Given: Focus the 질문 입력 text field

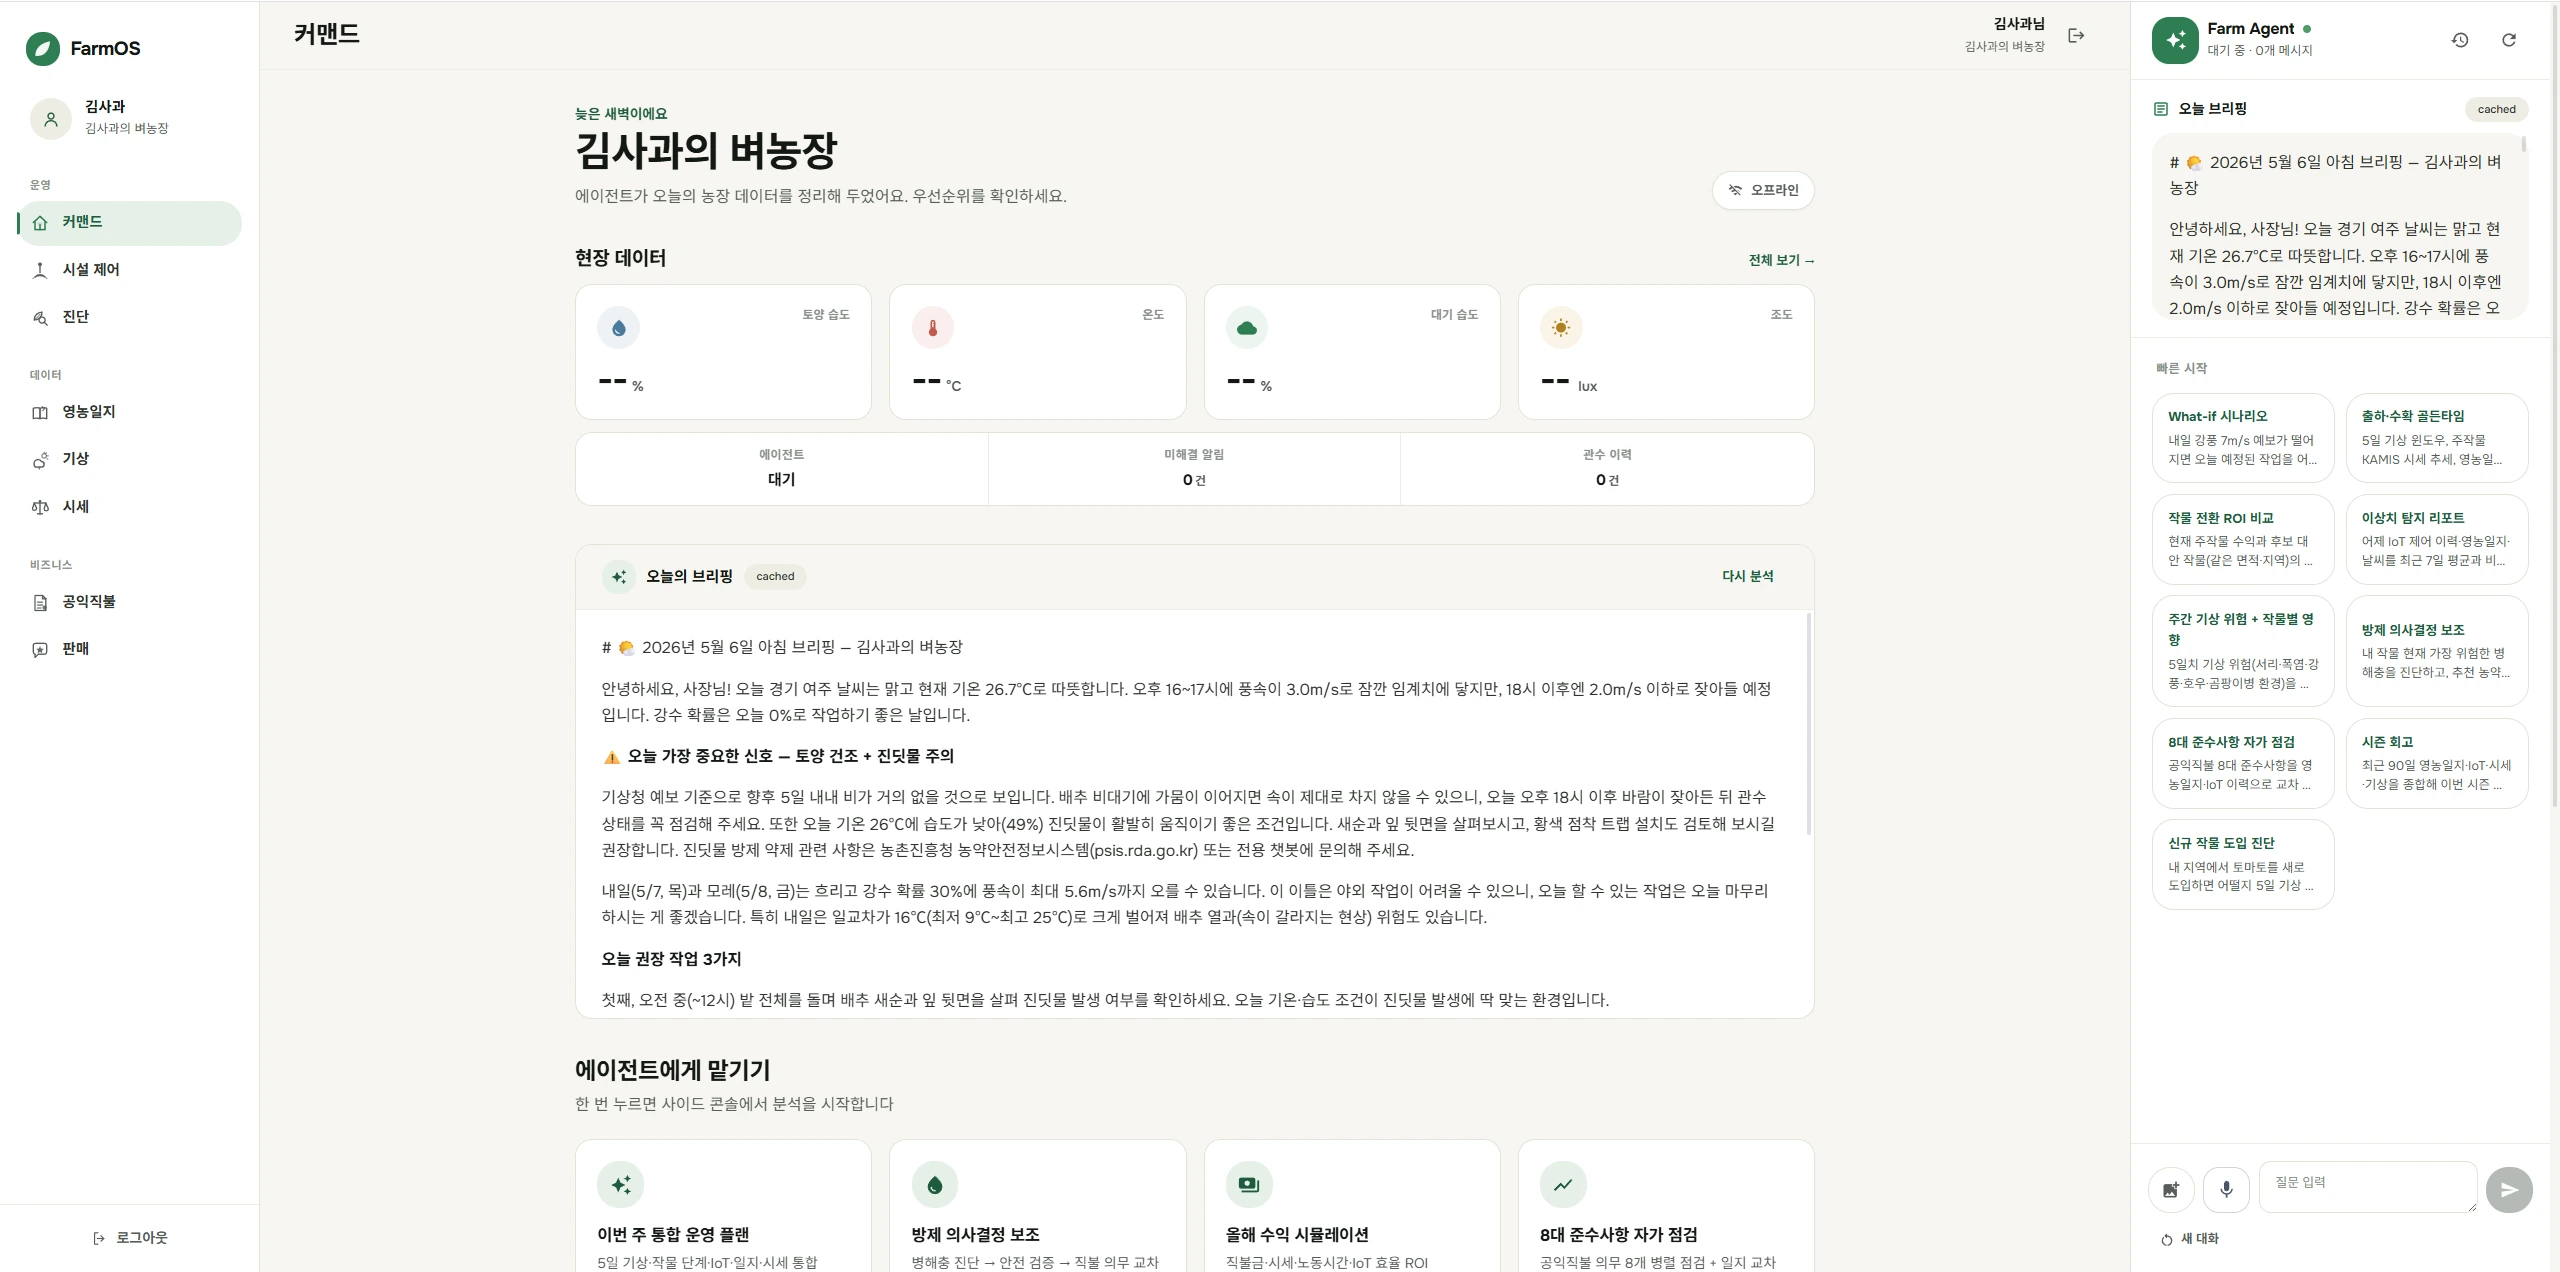Looking at the screenshot, I should [2368, 1187].
